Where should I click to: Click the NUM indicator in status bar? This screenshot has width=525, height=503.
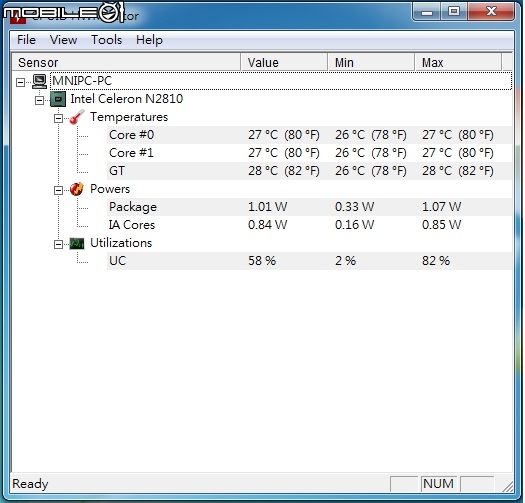coord(438,484)
